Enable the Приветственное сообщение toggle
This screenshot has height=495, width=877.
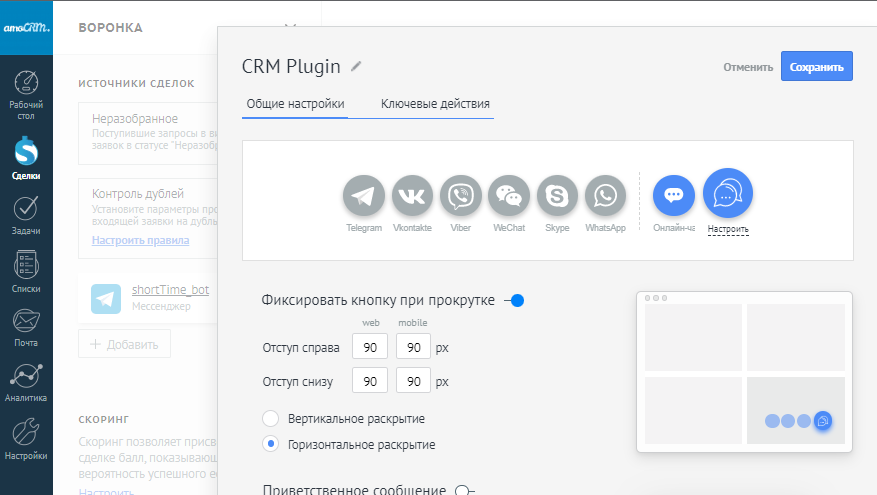pos(464,490)
